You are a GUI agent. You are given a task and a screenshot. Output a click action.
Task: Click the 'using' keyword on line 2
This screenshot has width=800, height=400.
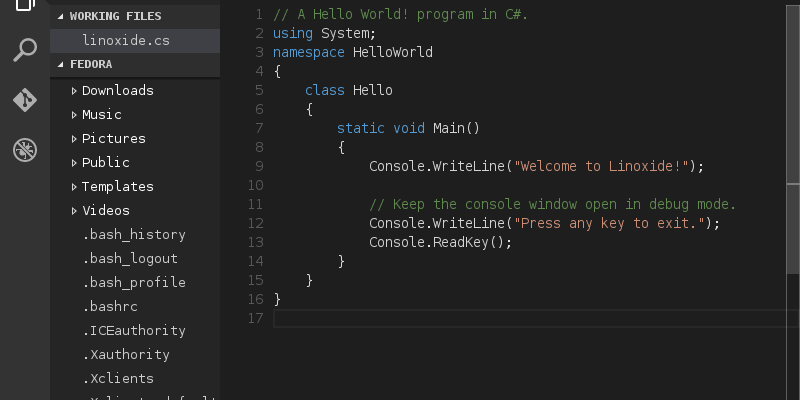pos(293,34)
